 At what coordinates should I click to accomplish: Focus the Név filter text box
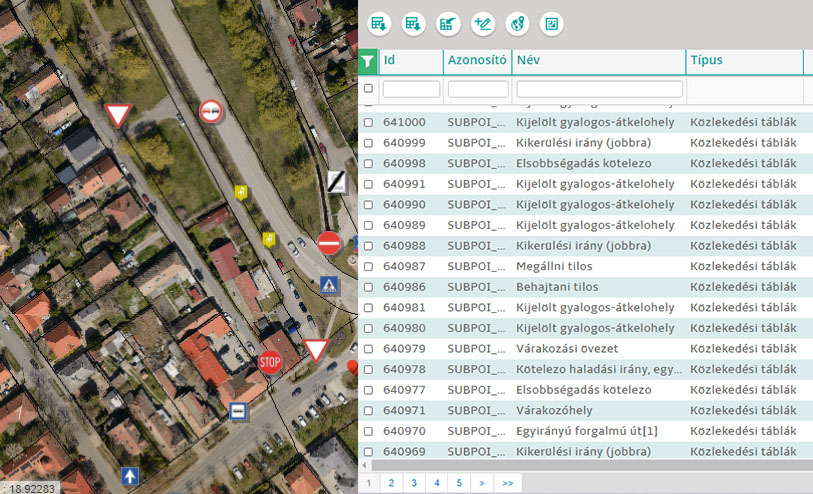(598, 89)
